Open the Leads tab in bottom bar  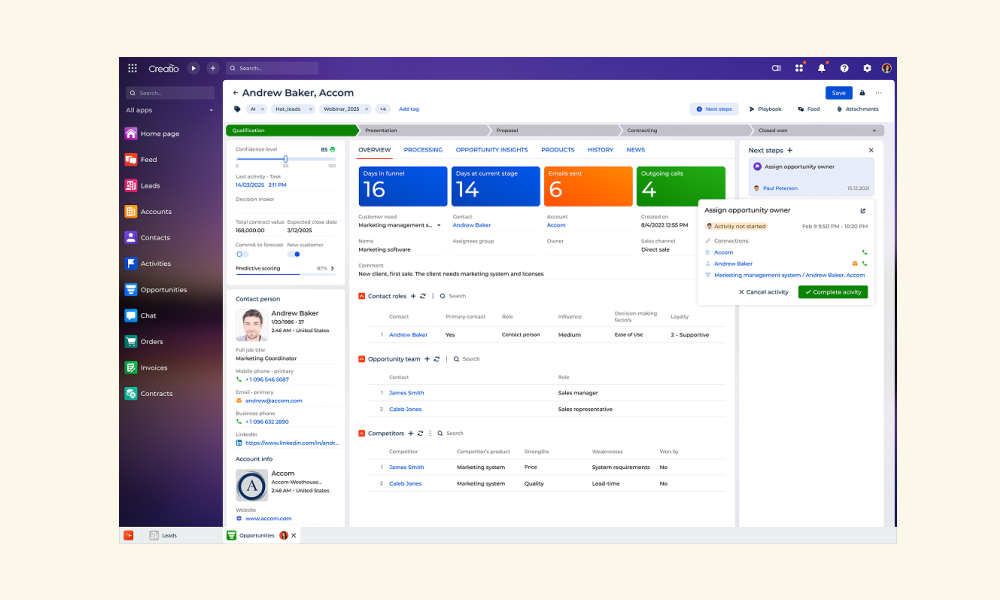click(163, 536)
